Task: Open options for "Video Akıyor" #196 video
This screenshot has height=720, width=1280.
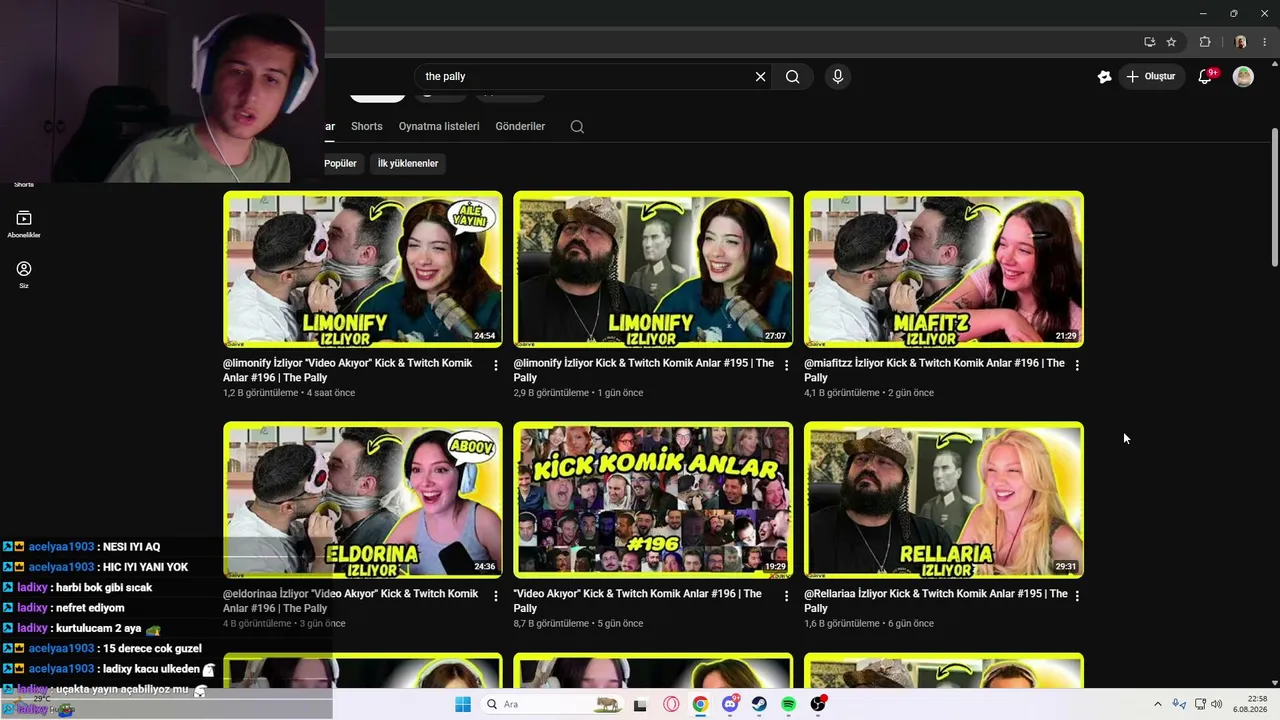Action: (786, 596)
